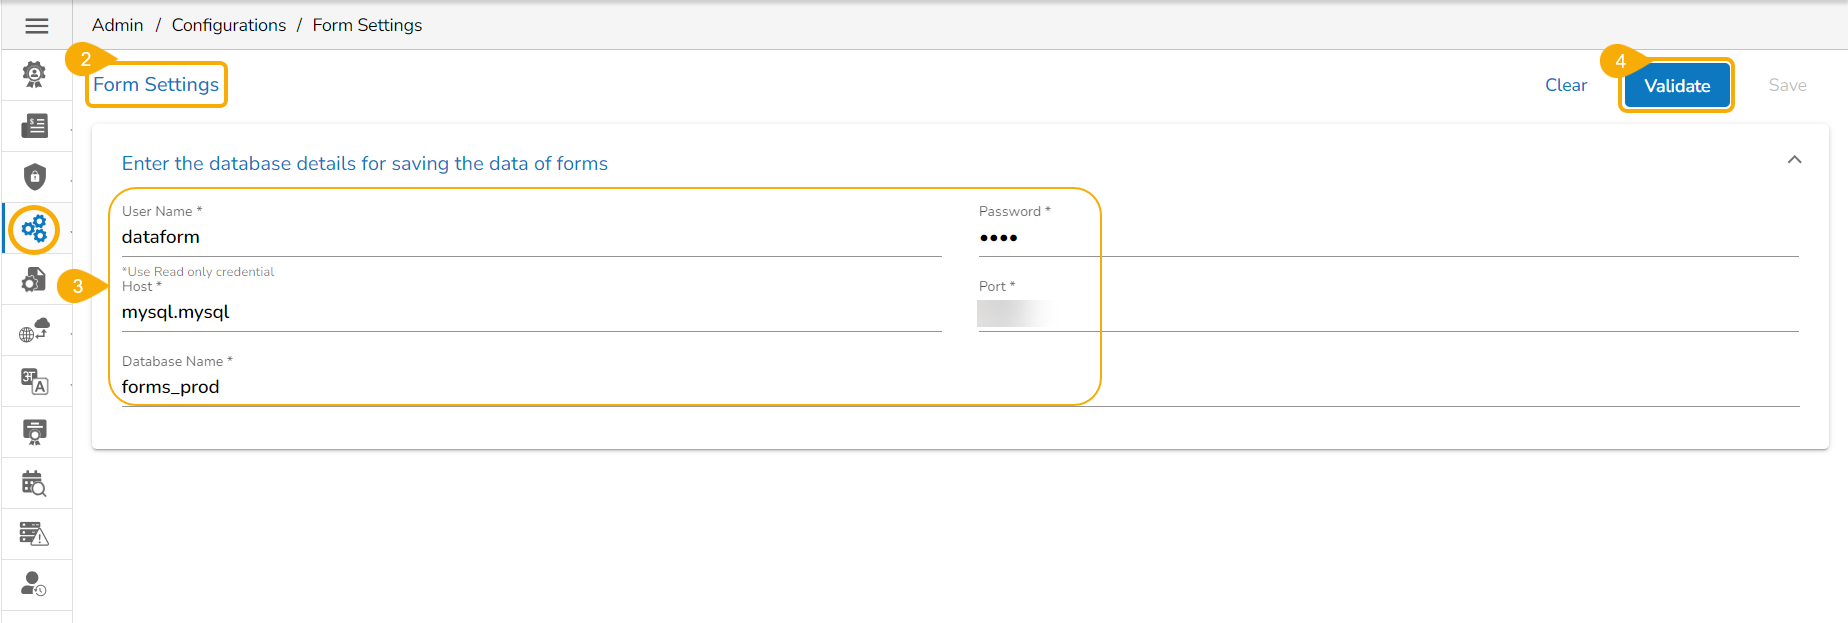Click the award badge sidebar icon
Screen dimensions: 1848x623
(x=35, y=74)
